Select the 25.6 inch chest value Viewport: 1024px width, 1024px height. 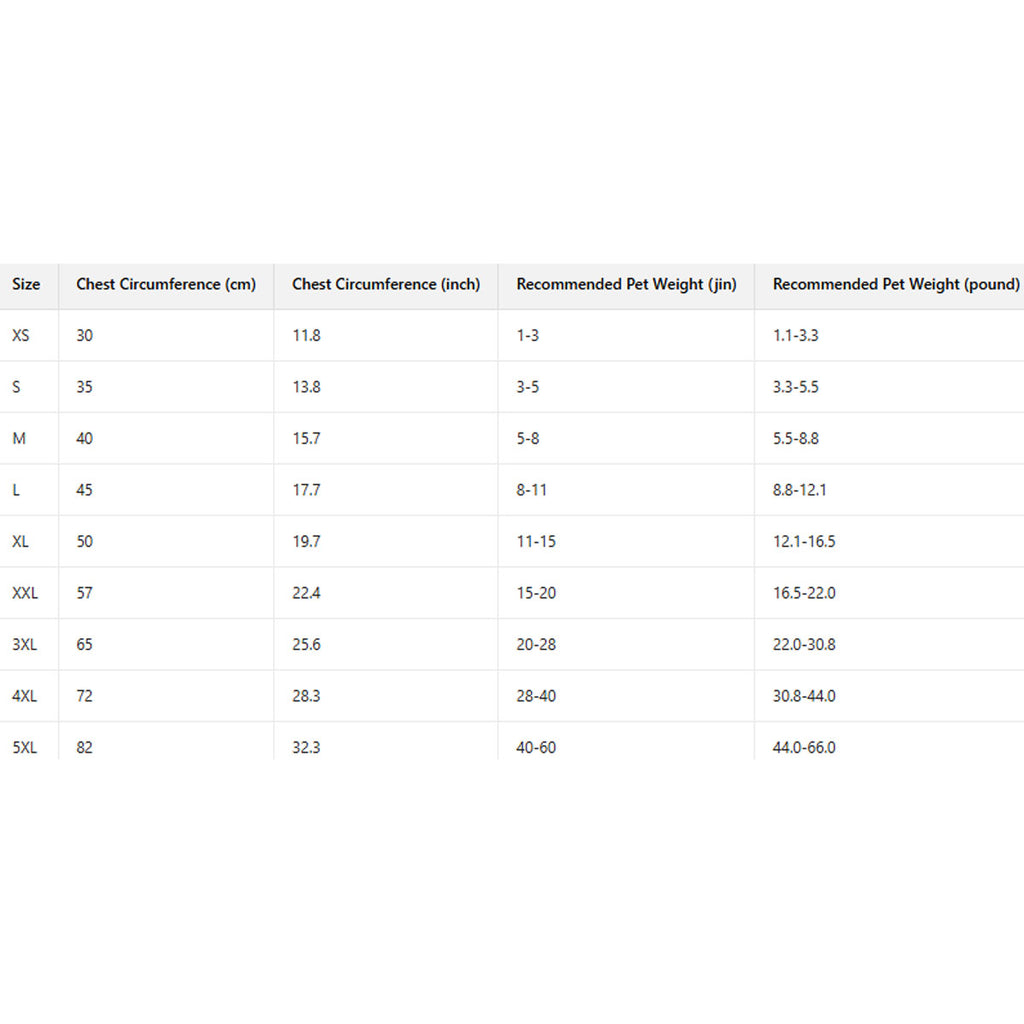pos(306,645)
